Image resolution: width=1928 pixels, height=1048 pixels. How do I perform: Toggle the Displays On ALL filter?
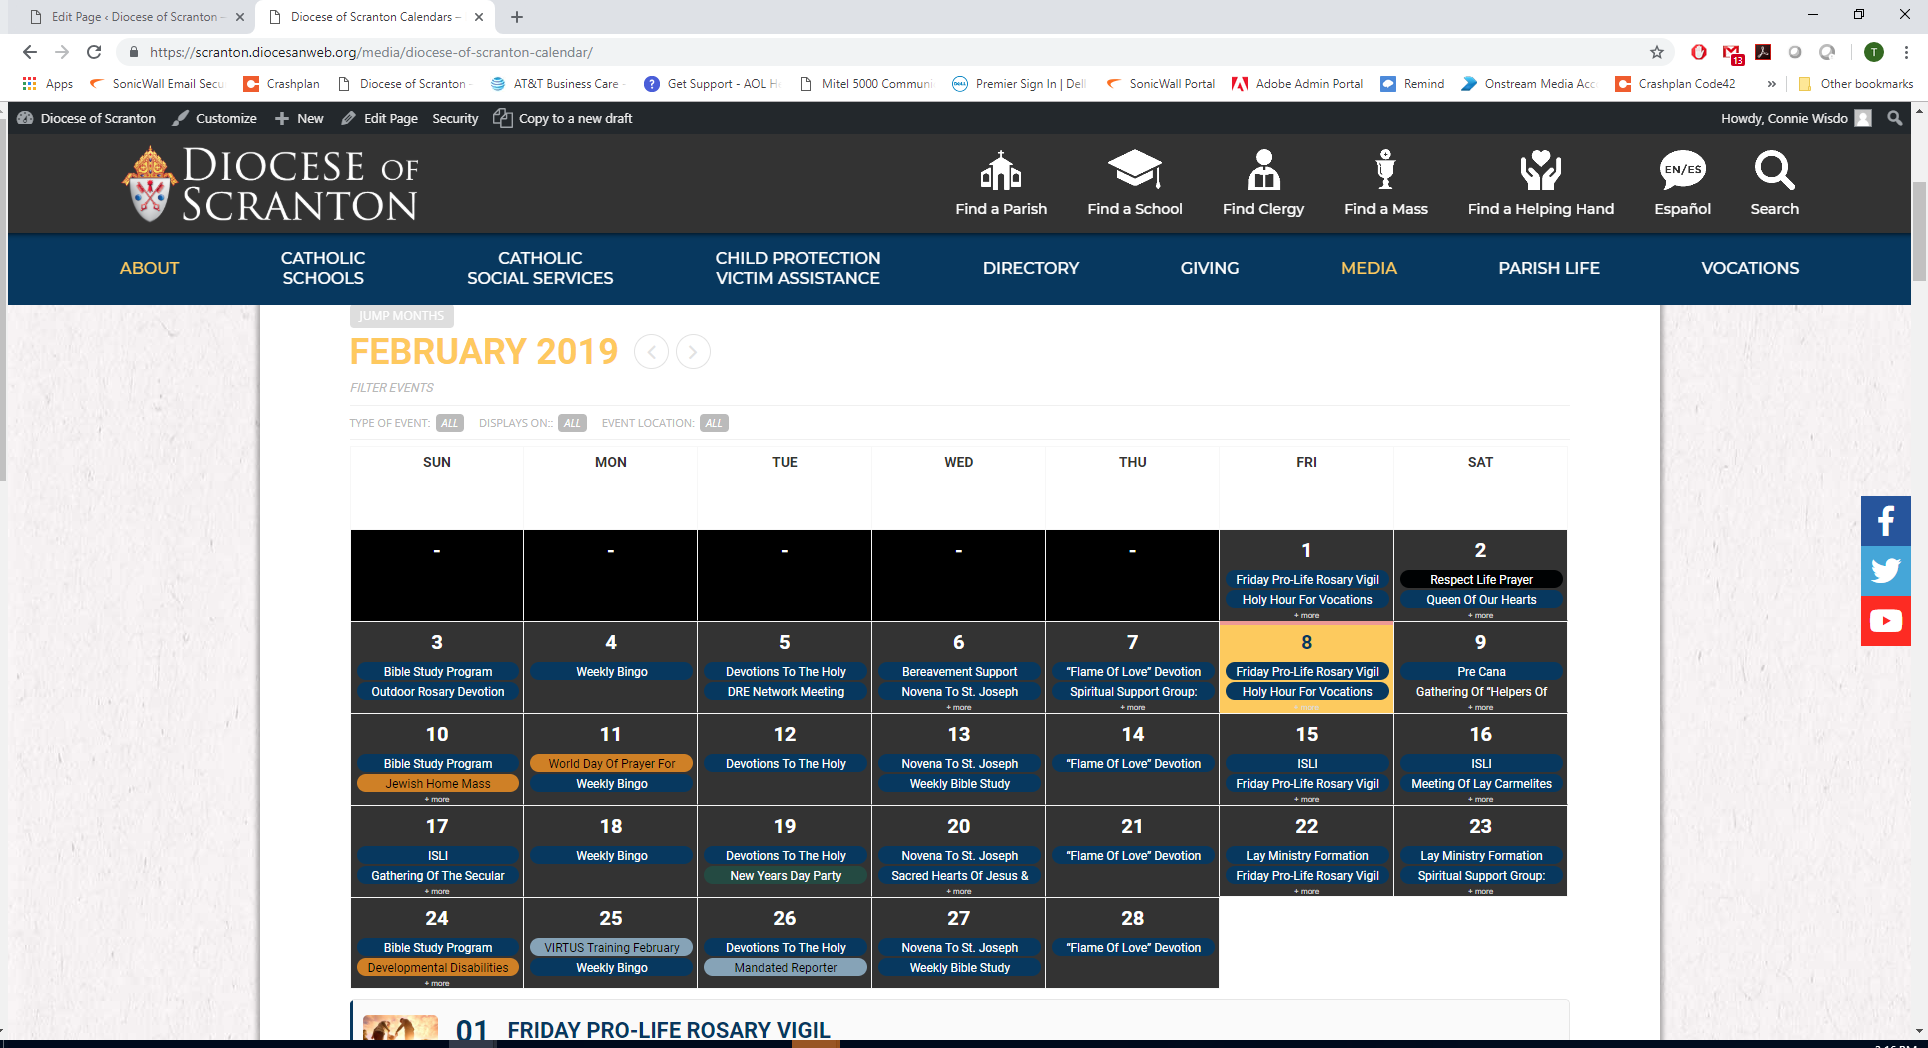tap(572, 423)
